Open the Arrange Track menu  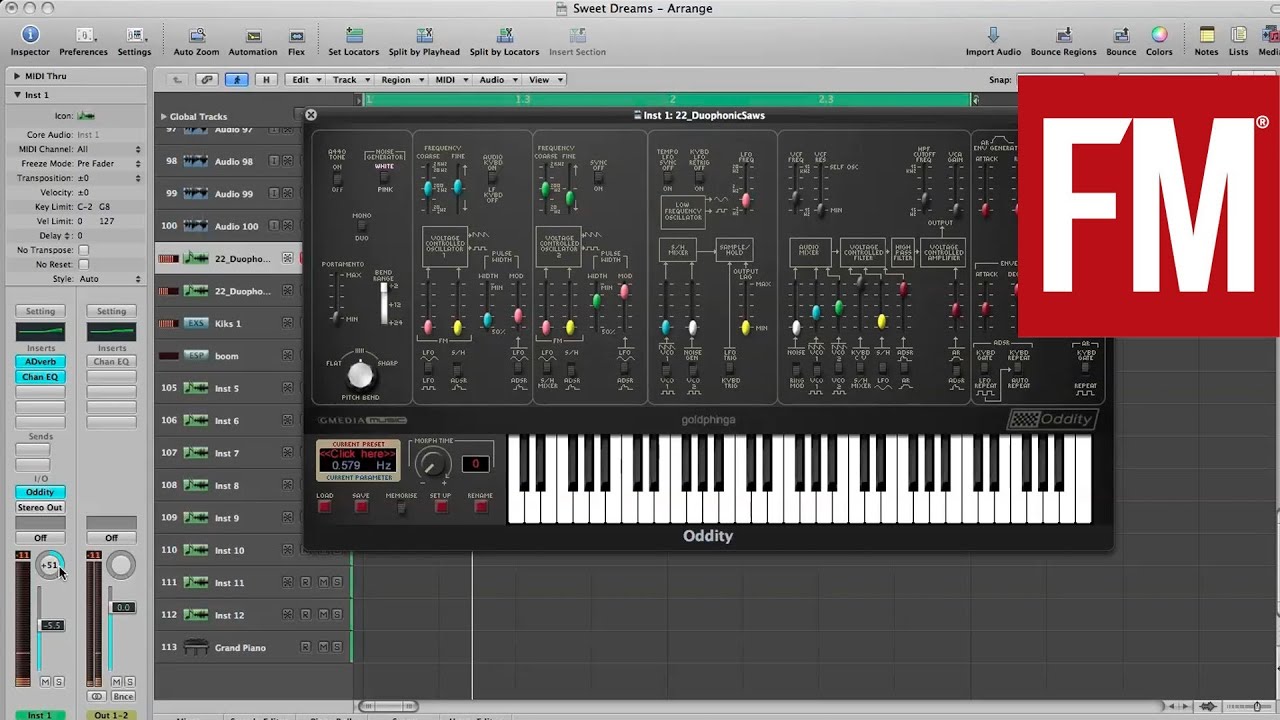point(349,80)
